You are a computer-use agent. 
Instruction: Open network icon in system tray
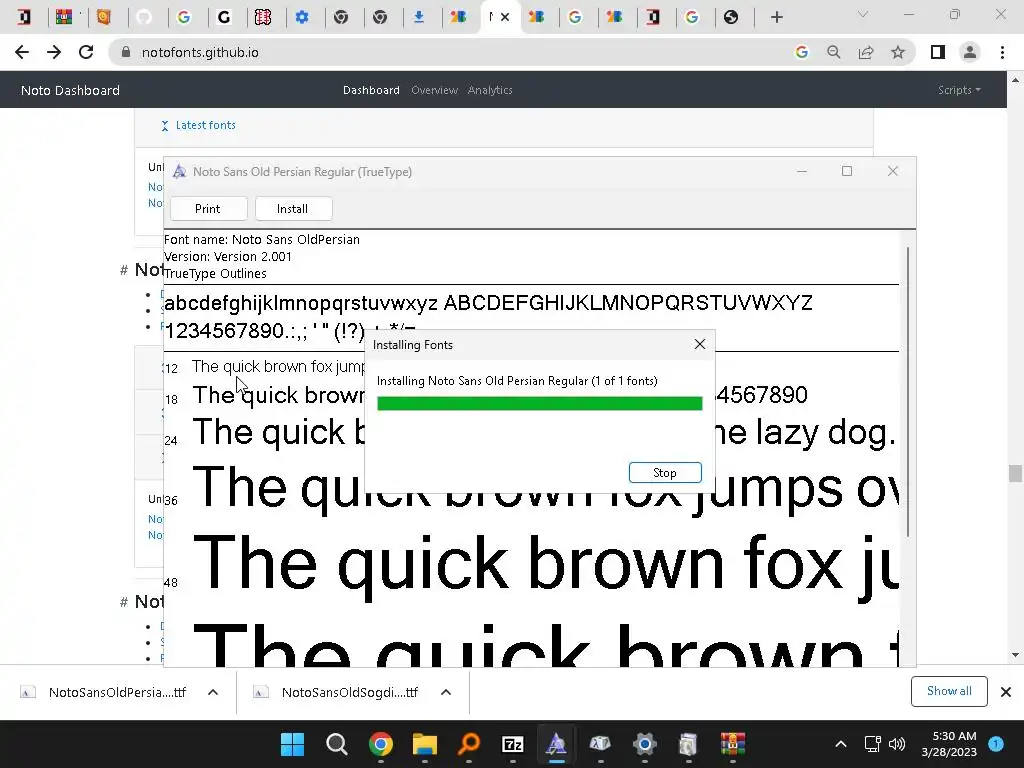coord(872,744)
